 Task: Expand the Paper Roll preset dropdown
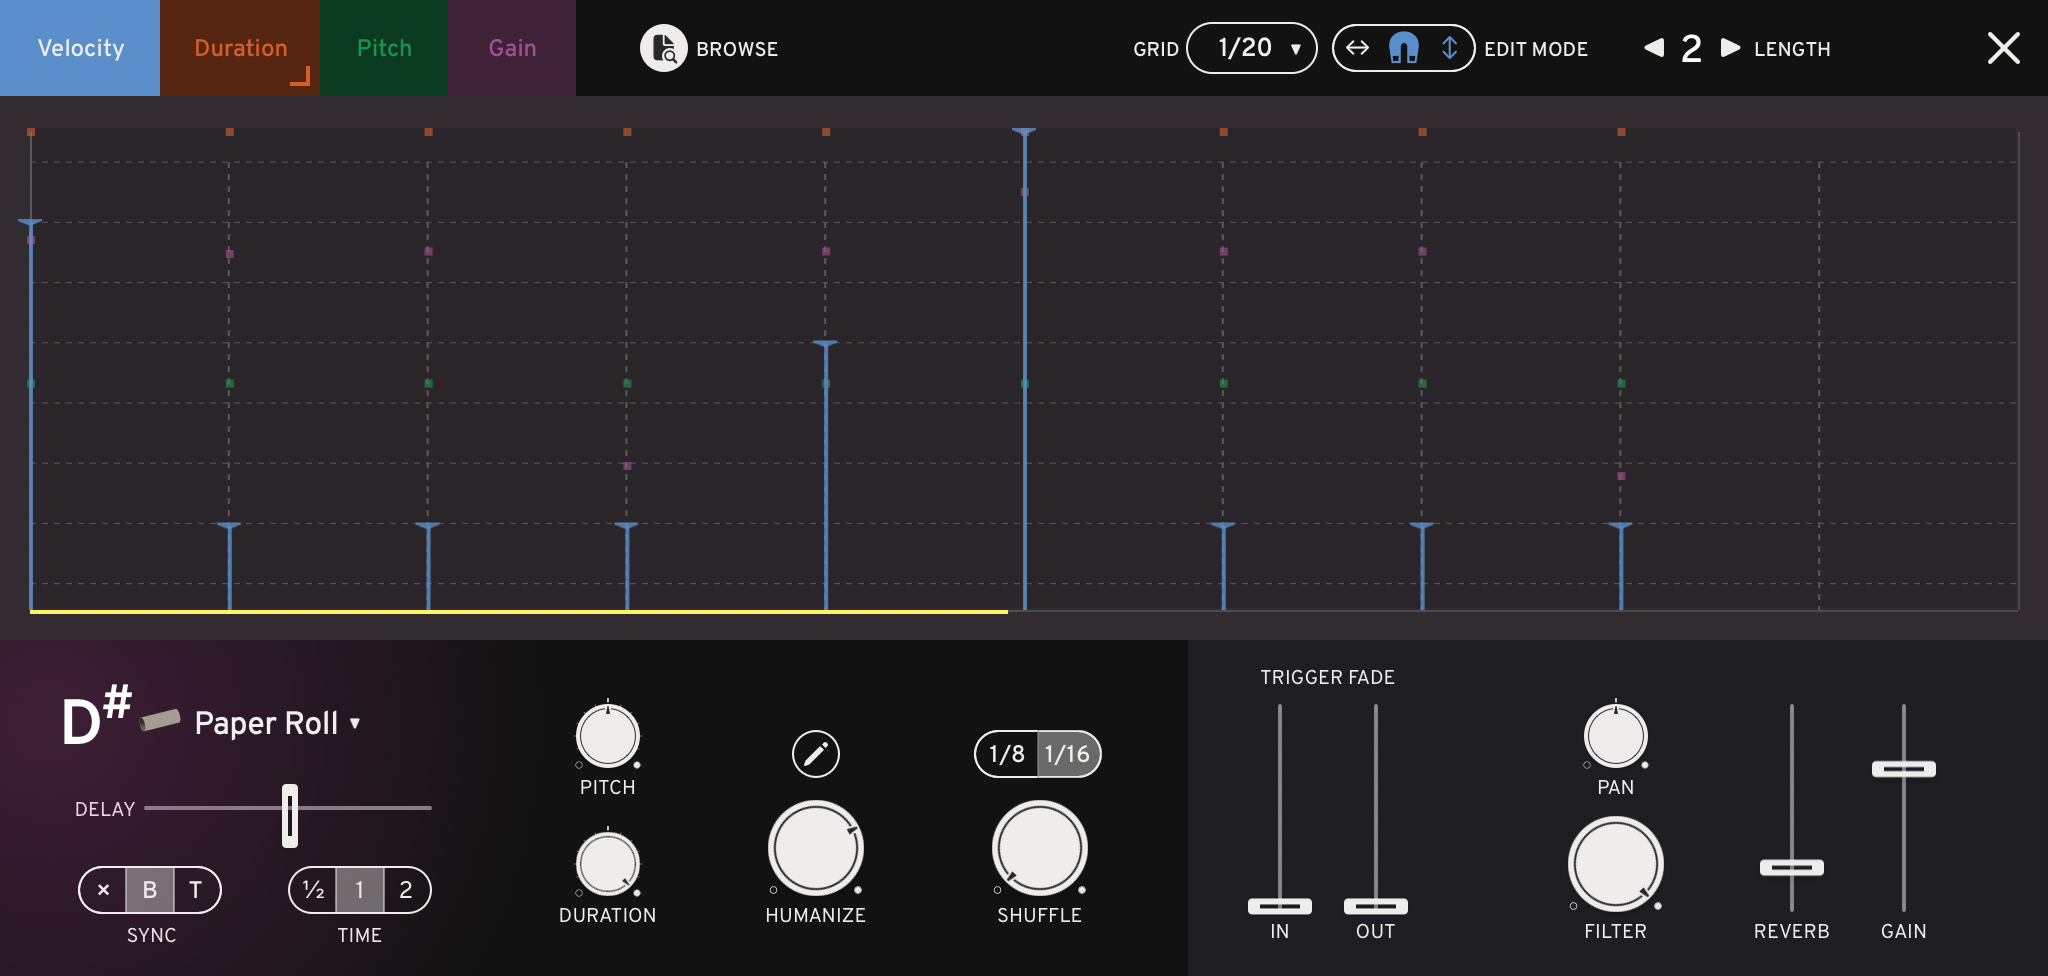(x=355, y=723)
